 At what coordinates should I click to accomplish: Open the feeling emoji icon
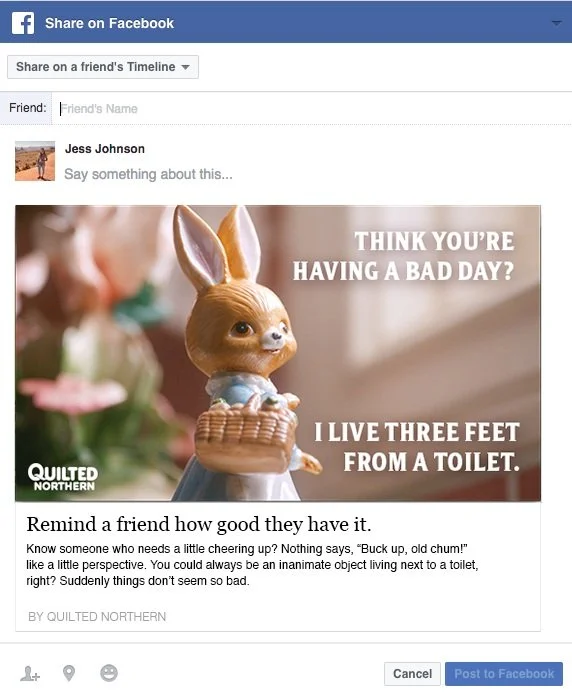coord(109,673)
